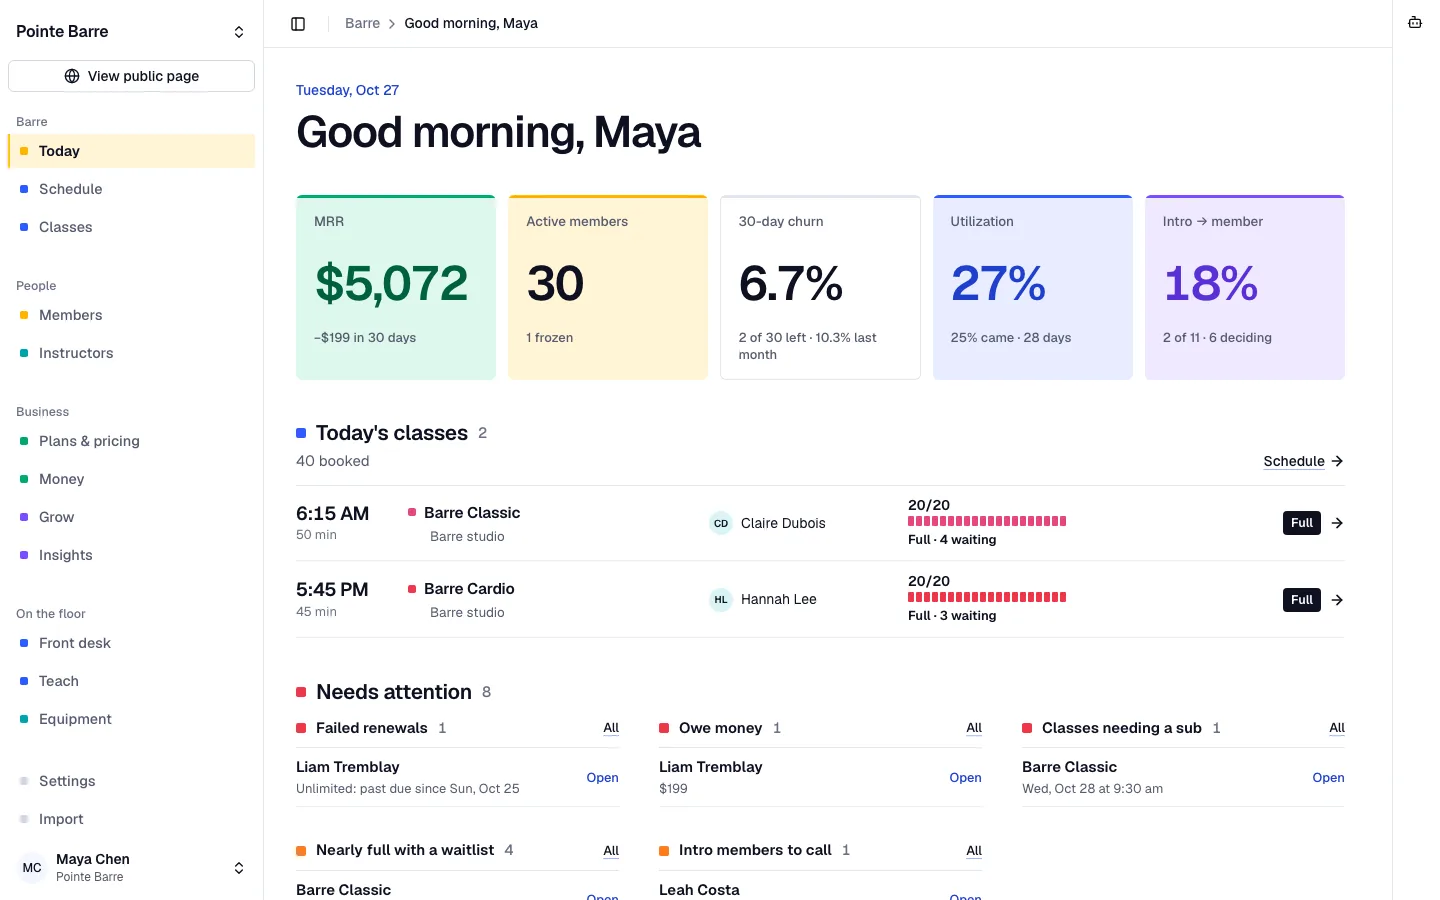
Task: View All failed renewals
Action: pos(611,728)
